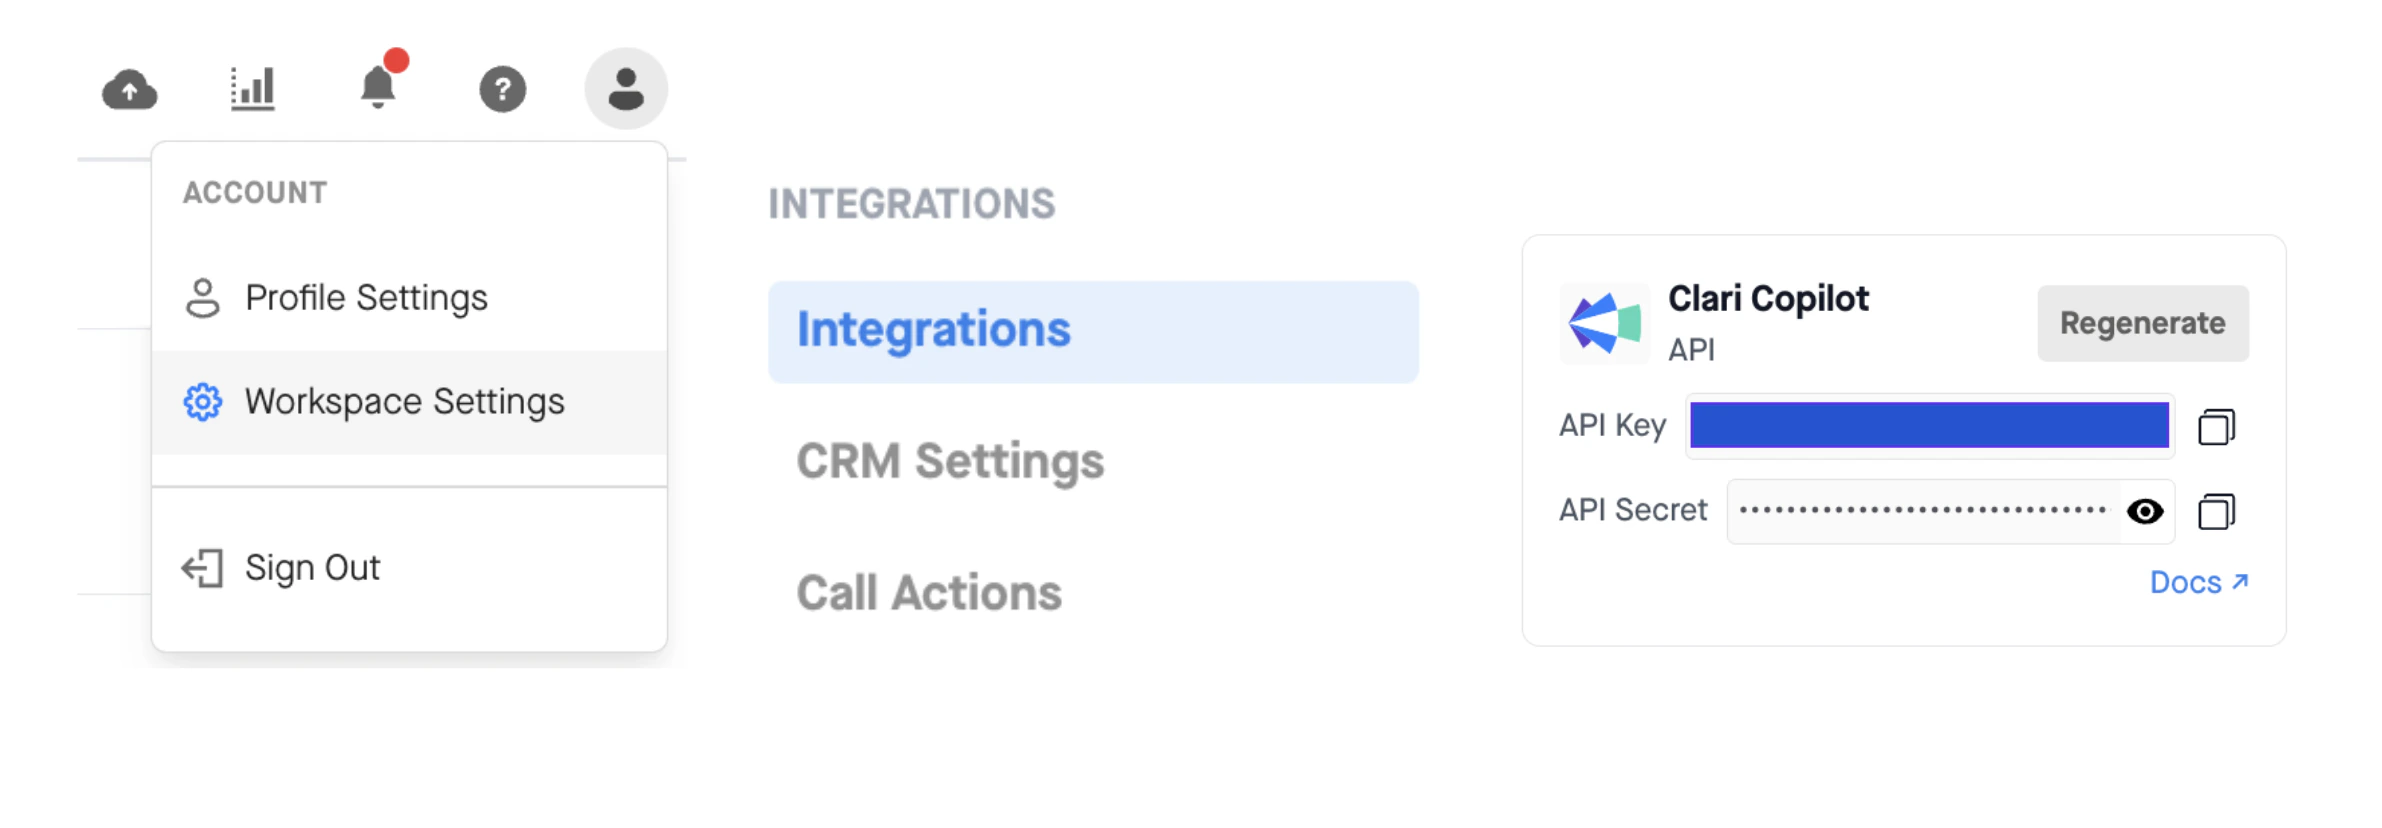The image size is (2382, 828).
Task: Switch to CRM Settings tab
Action: [950, 461]
